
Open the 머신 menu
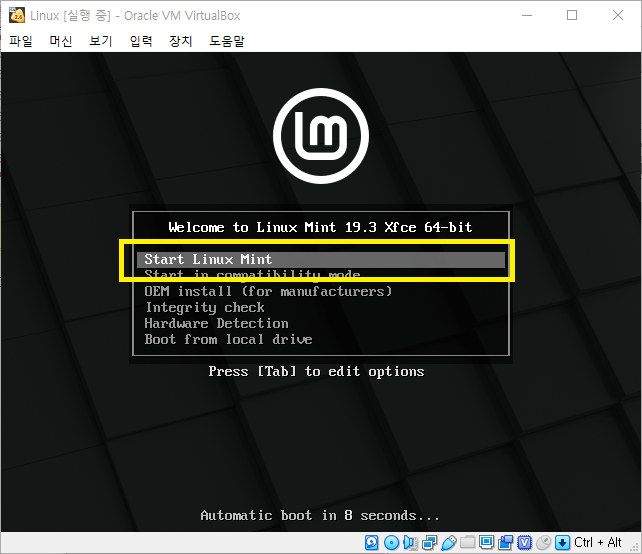(x=61, y=41)
